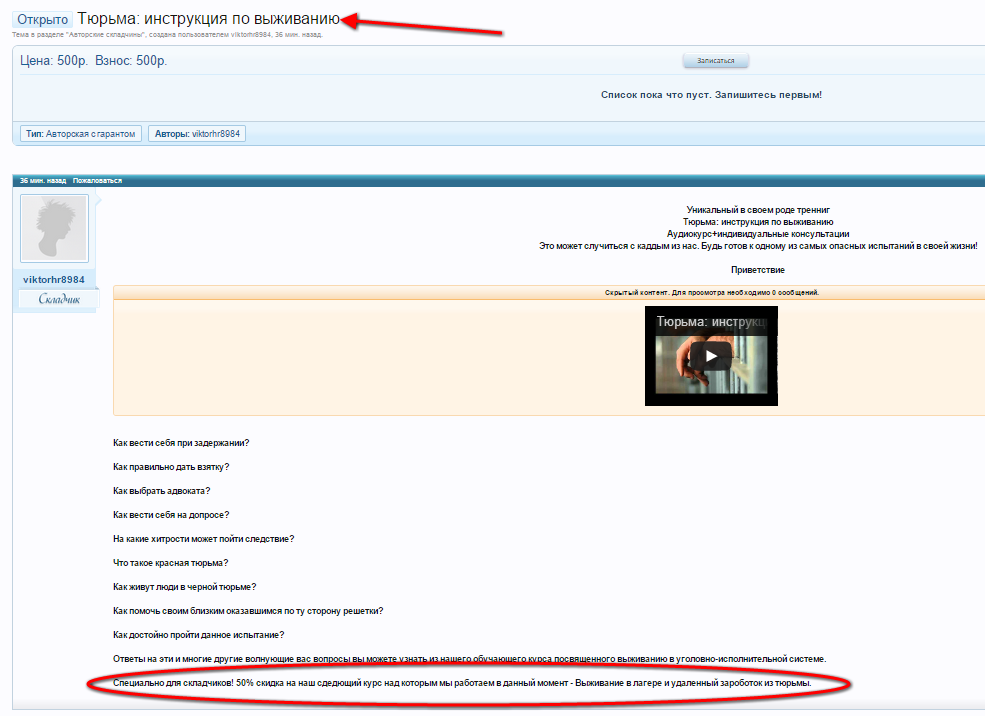Click the Взнос: 500р. fee text
This screenshot has width=985, height=716.
click(132, 61)
